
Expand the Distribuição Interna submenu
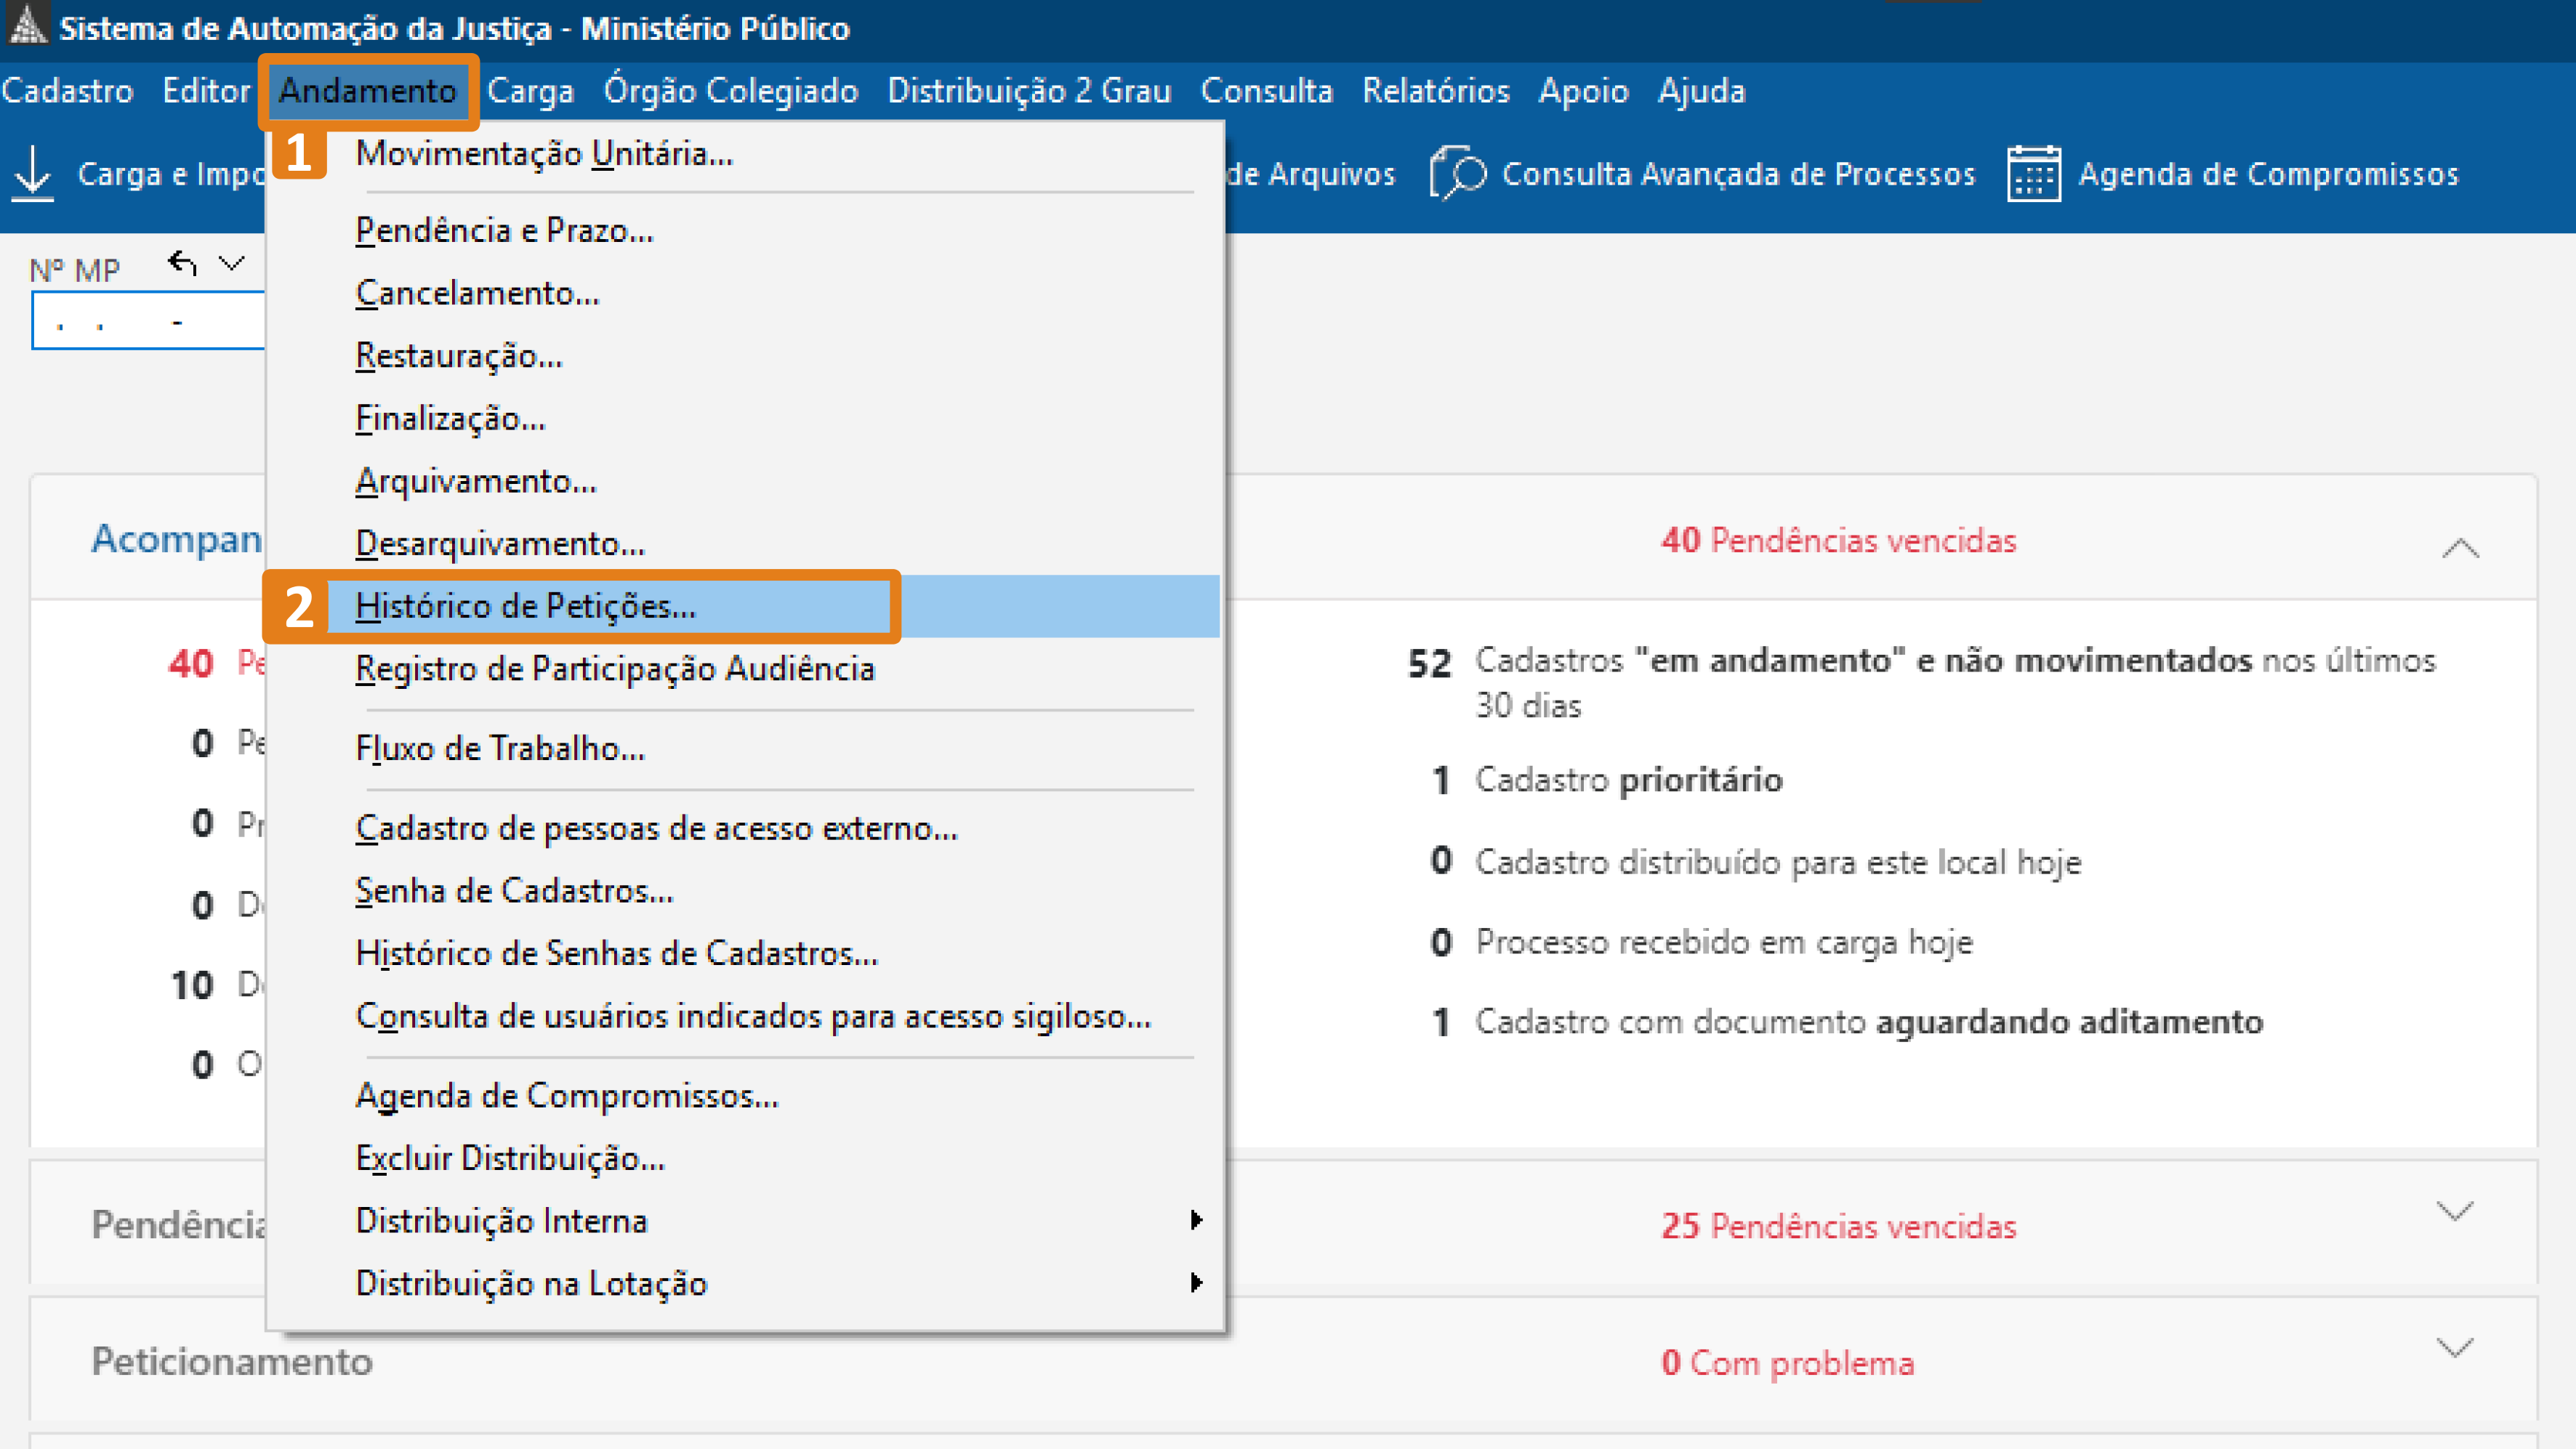tap(1197, 1220)
